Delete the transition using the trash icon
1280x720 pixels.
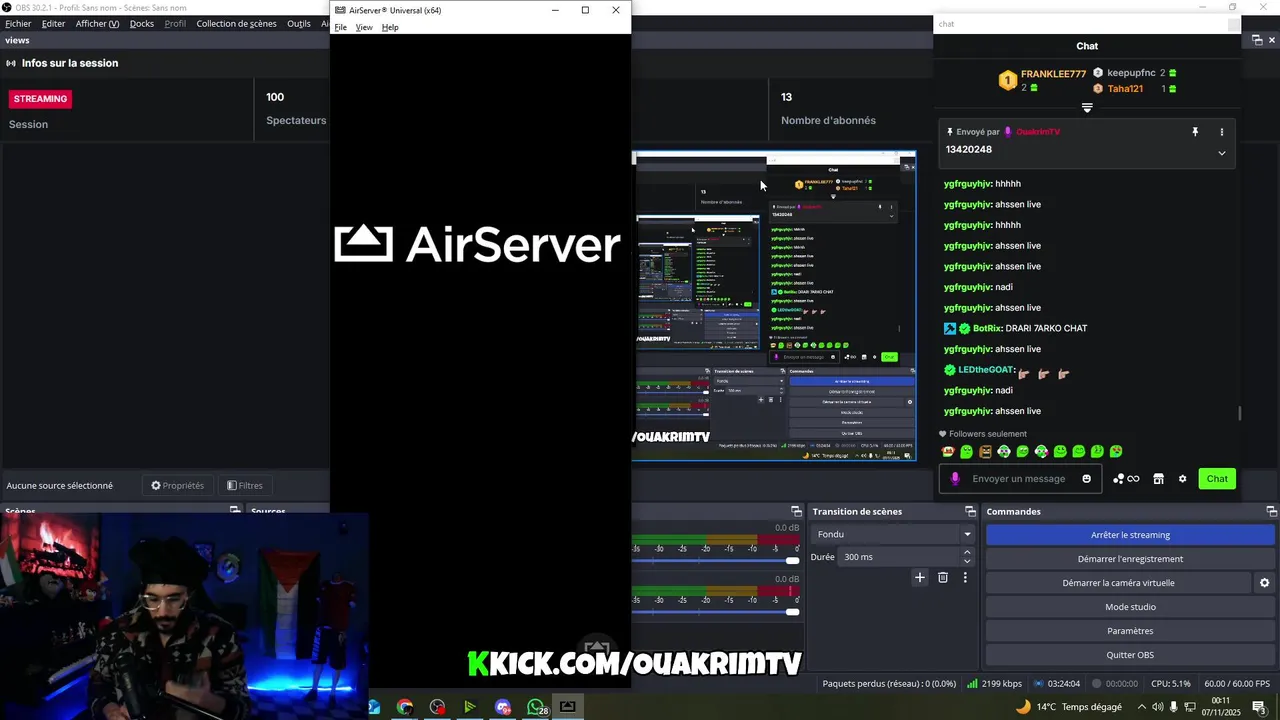click(943, 577)
